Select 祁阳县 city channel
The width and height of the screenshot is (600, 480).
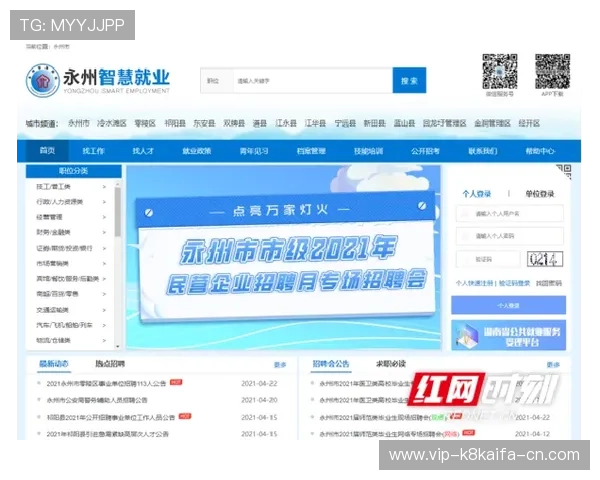point(175,123)
